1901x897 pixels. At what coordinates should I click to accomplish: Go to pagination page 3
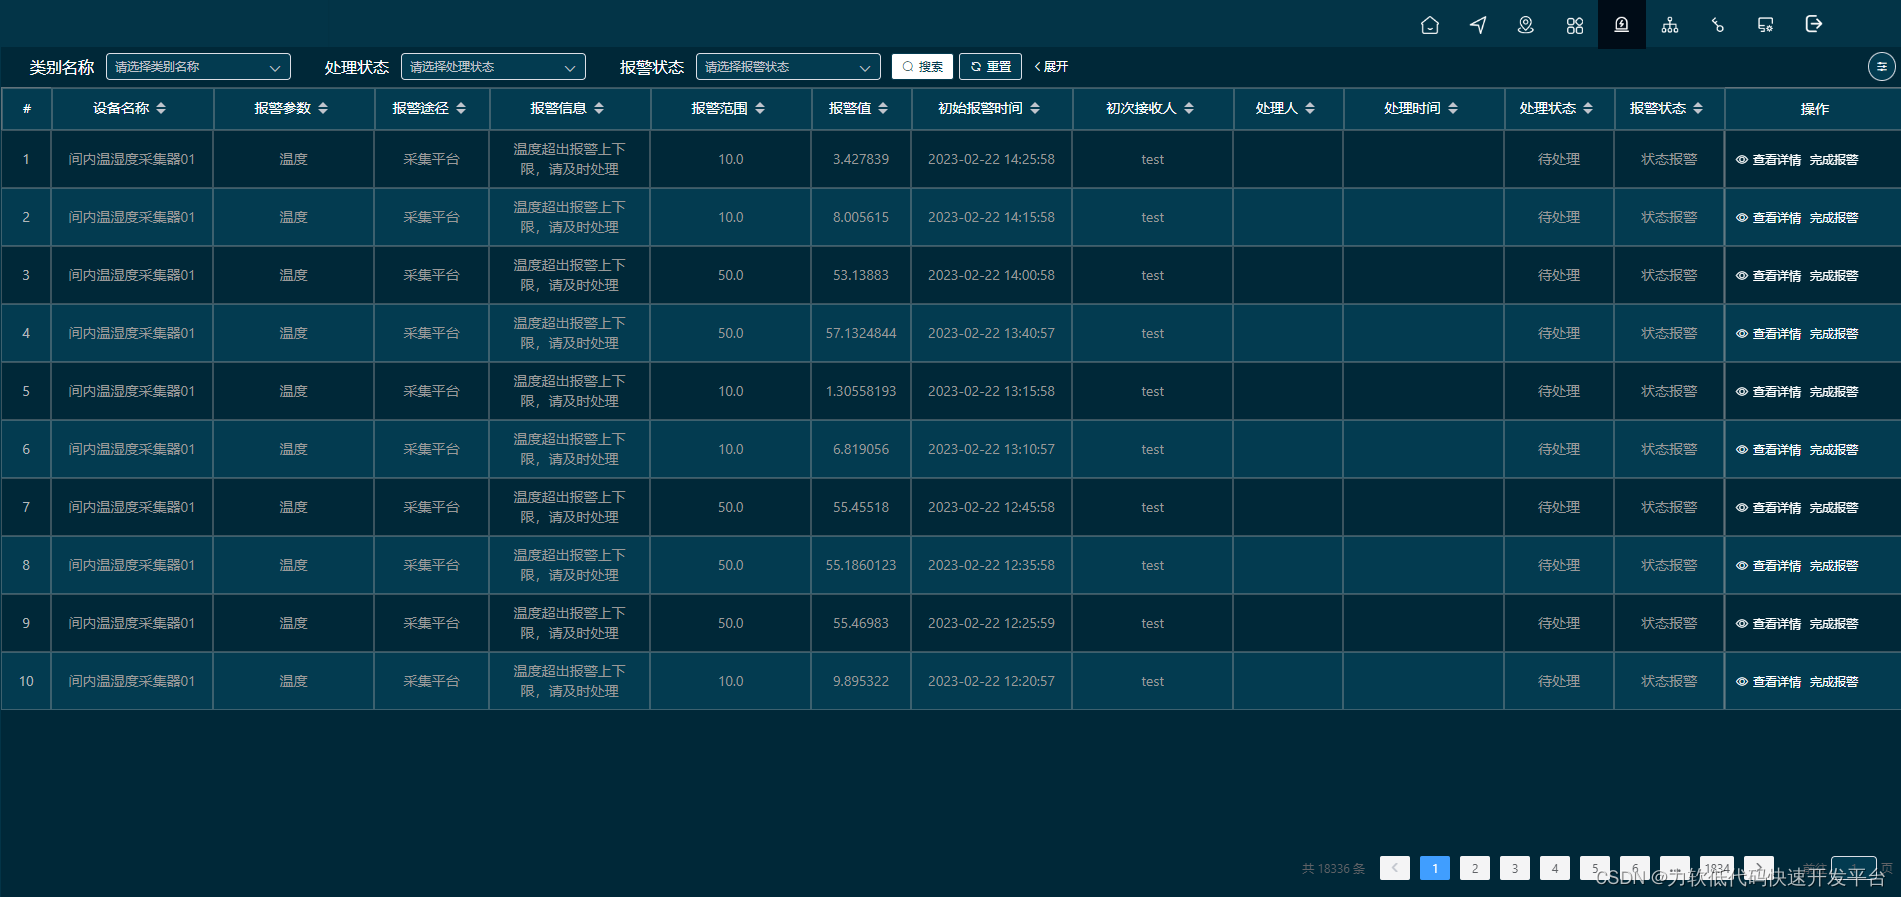coord(1515,868)
